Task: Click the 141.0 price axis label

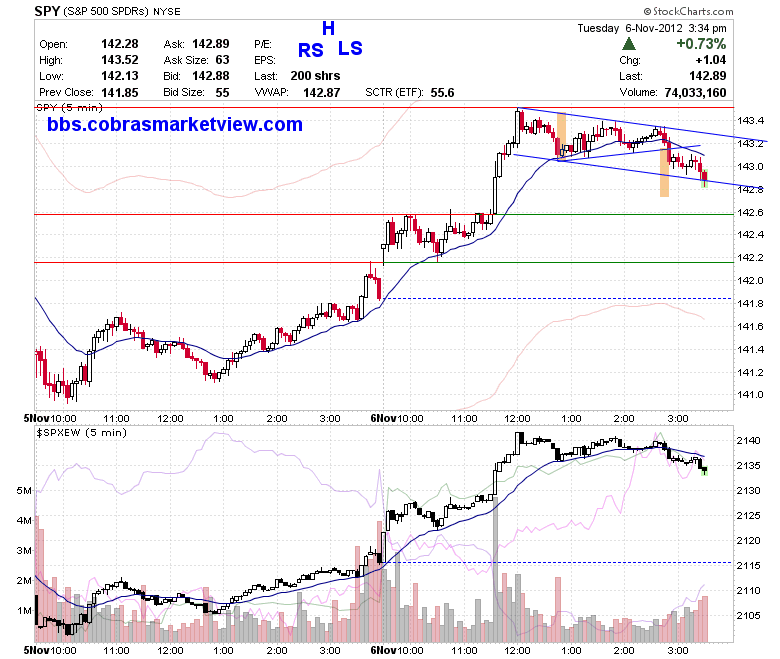Action: (x=750, y=395)
